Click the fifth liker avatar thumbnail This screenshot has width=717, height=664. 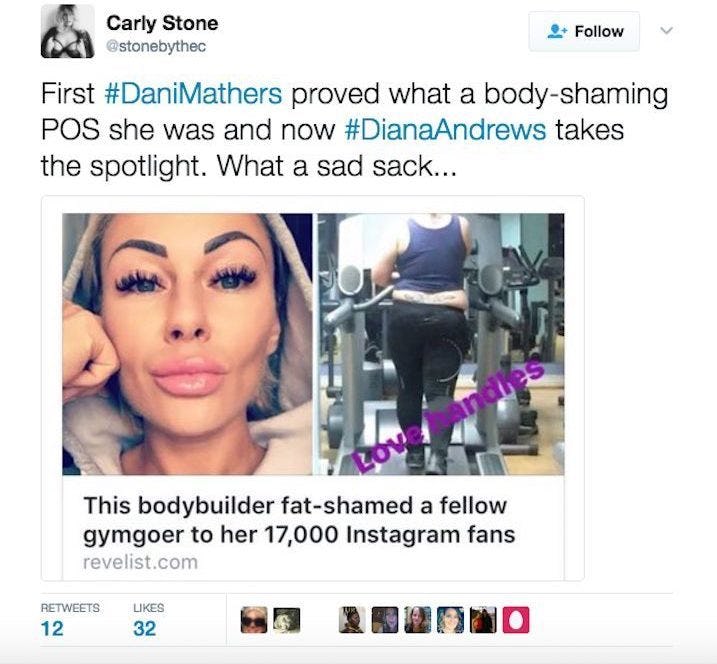tap(417, 620)
